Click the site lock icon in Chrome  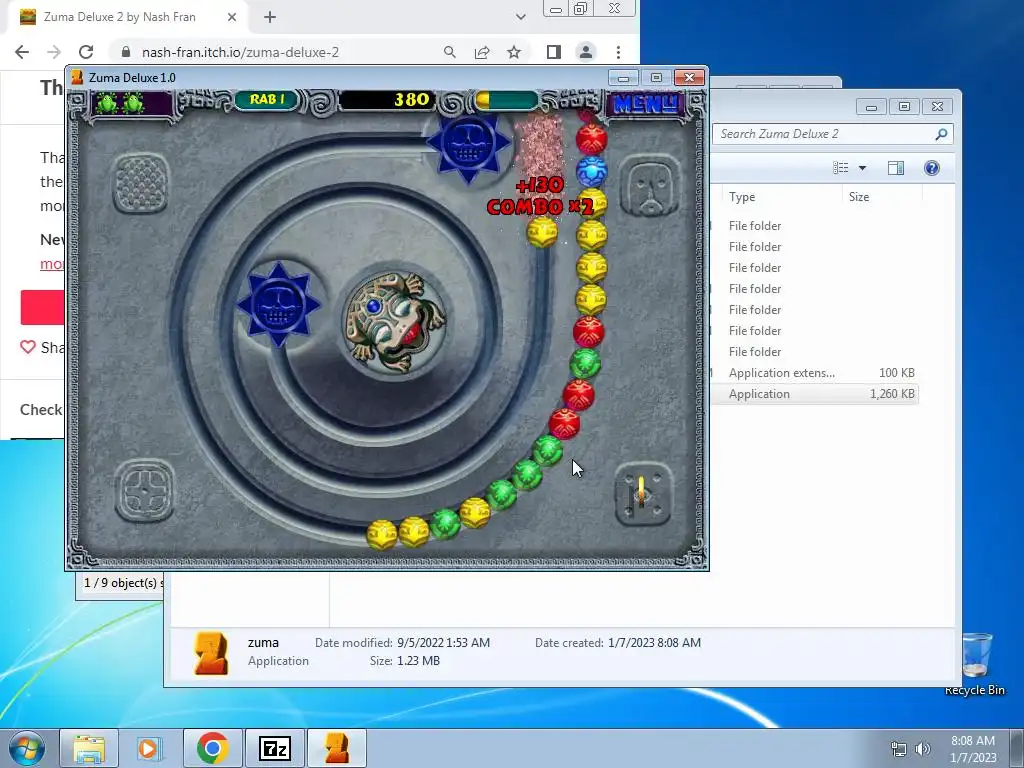[x=126, y=52]
